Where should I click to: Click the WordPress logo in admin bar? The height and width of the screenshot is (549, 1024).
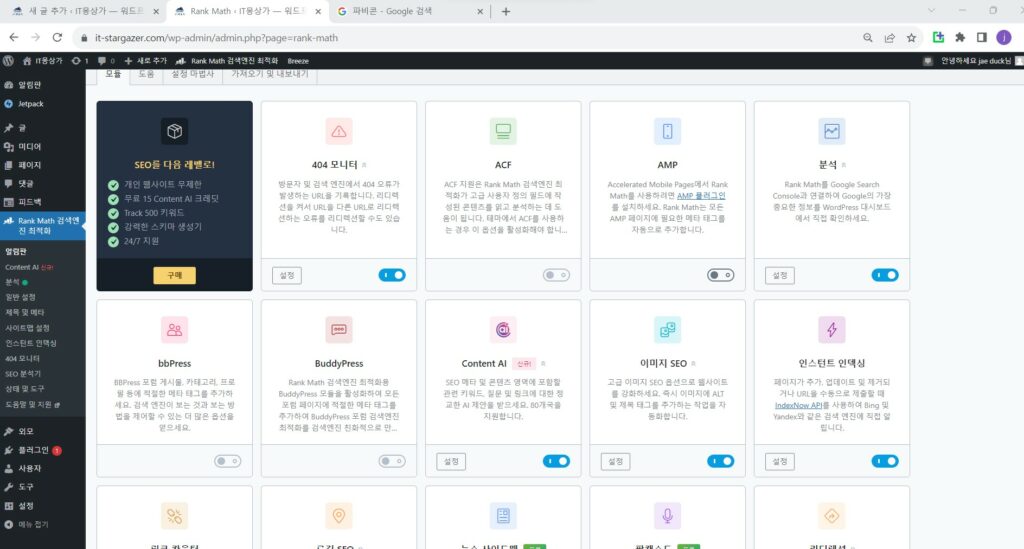pos(8,61)
